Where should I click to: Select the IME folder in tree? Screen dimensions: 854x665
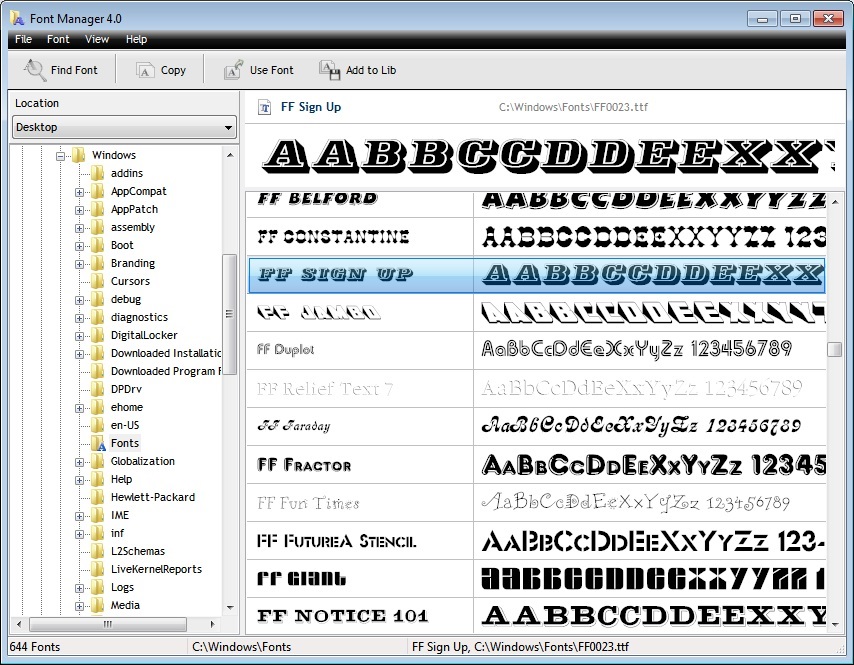(120, 515)
